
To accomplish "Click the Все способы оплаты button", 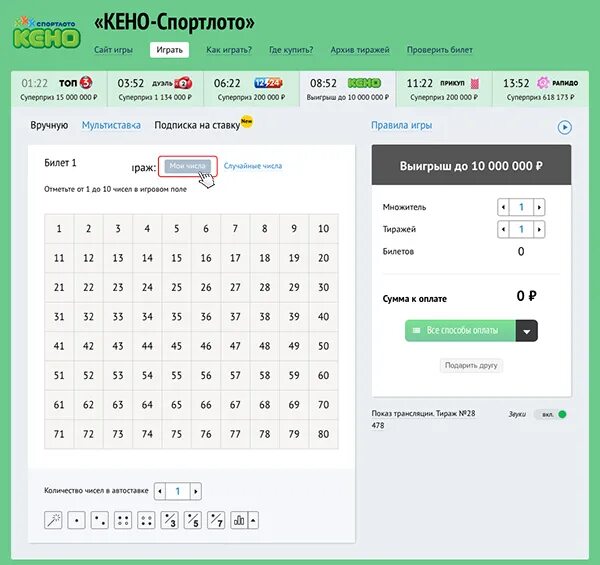I will point(460,331).
